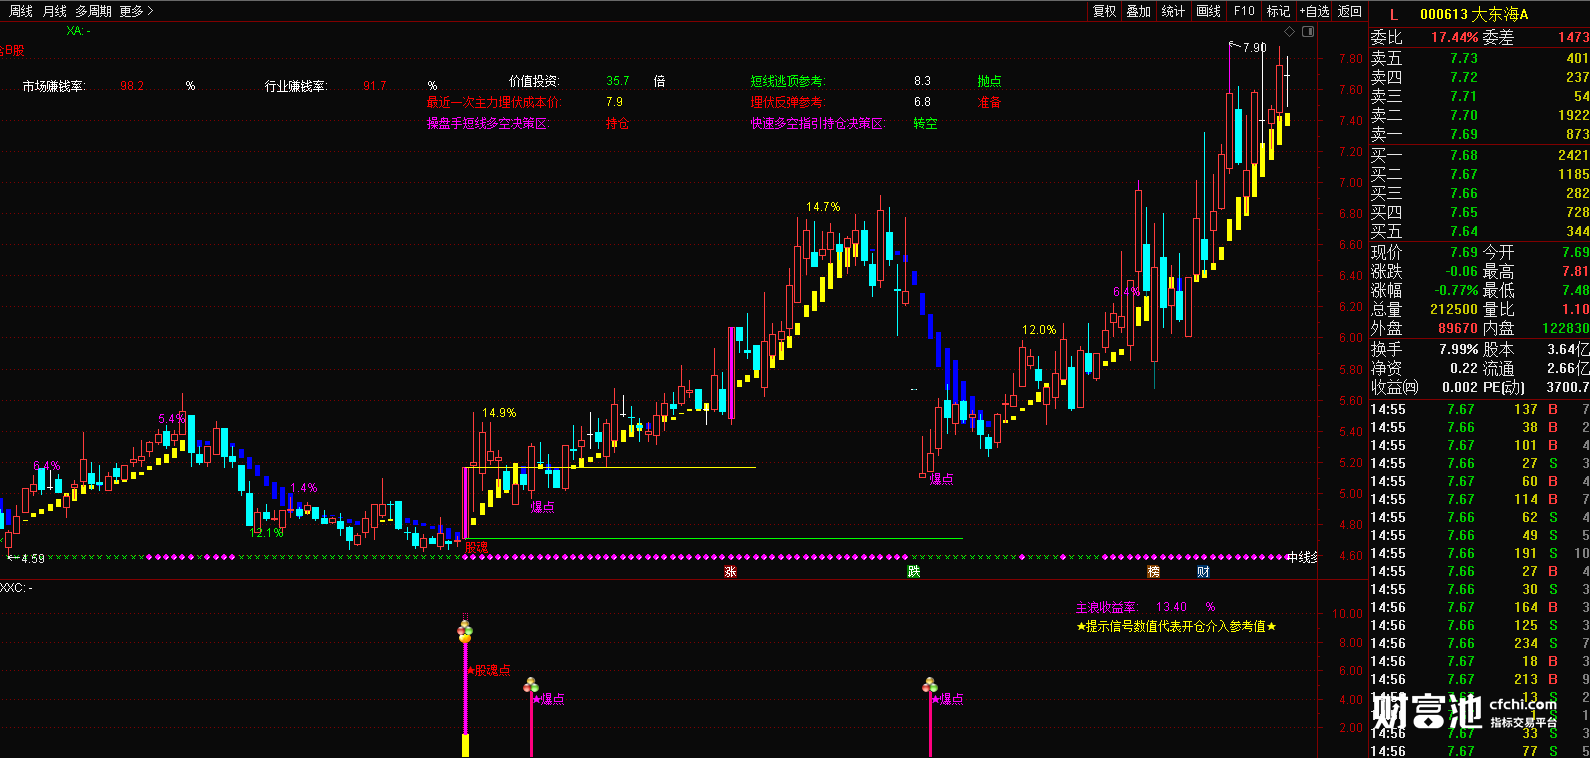Select the 买一 bid row at 7.68

(1479, 155)
